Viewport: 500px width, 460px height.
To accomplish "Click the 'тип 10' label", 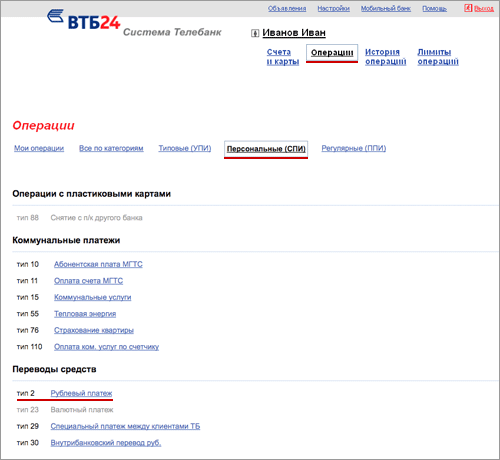I will [28, 264].
